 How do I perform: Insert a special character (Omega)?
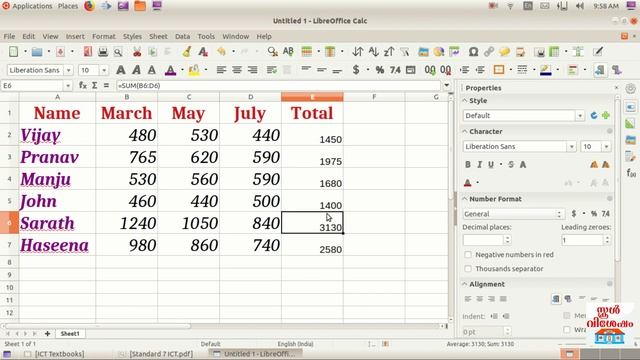[473, 52]
